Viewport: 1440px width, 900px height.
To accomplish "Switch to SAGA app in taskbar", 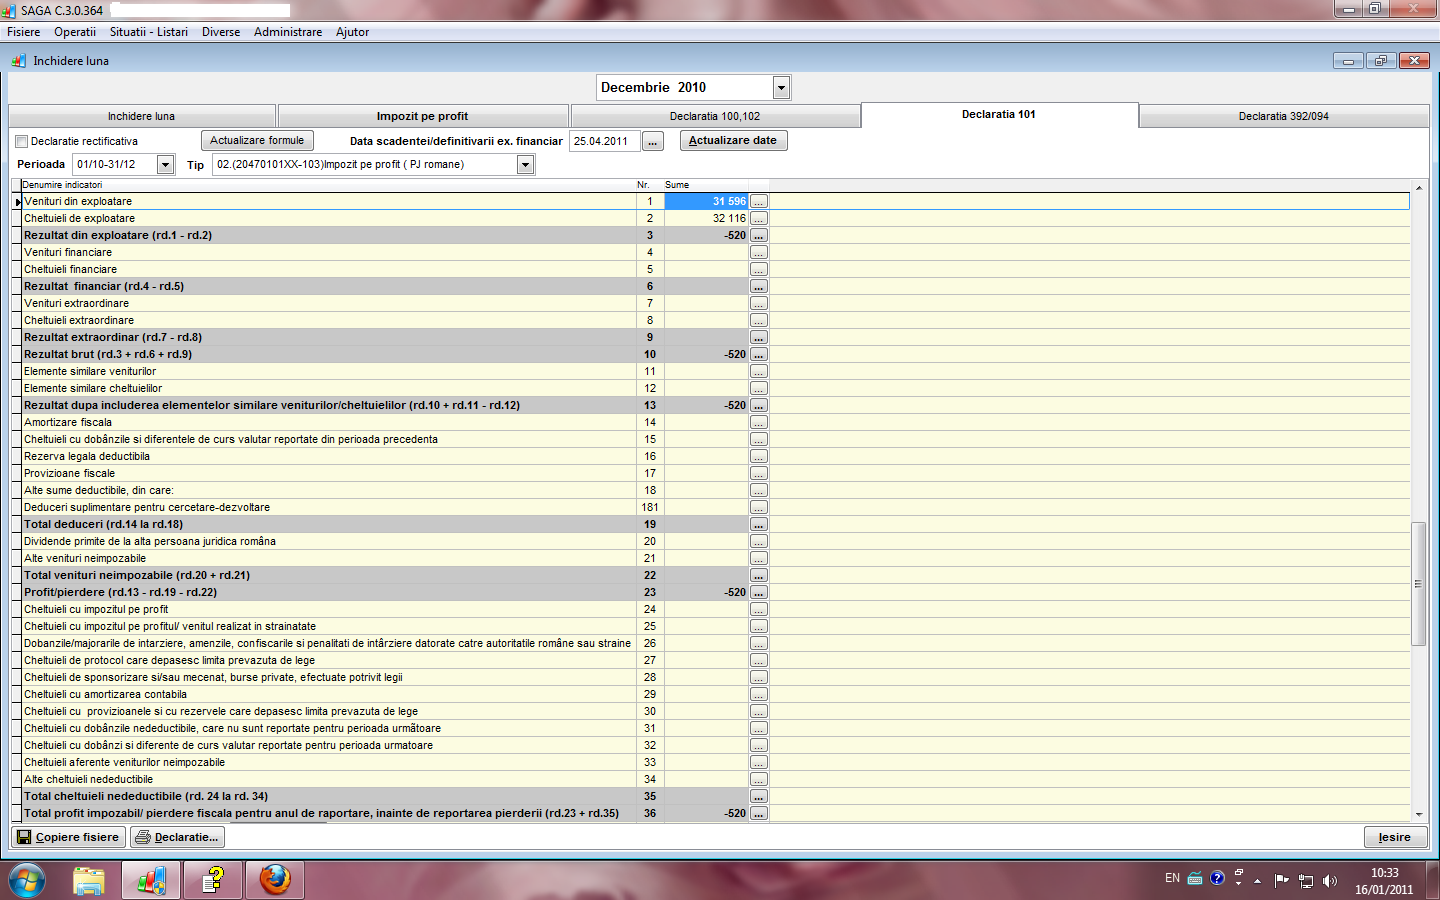I will [151, 881].
